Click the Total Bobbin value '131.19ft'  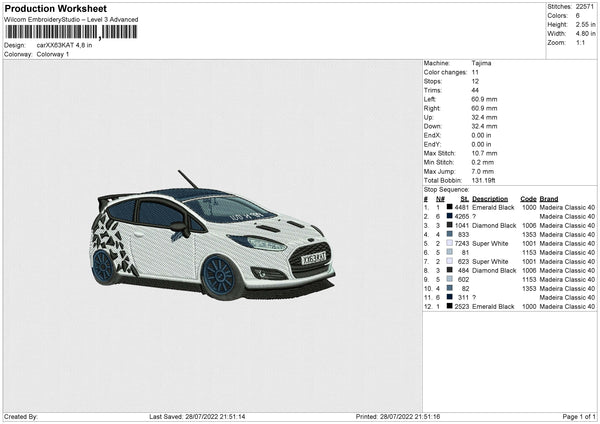483,180
